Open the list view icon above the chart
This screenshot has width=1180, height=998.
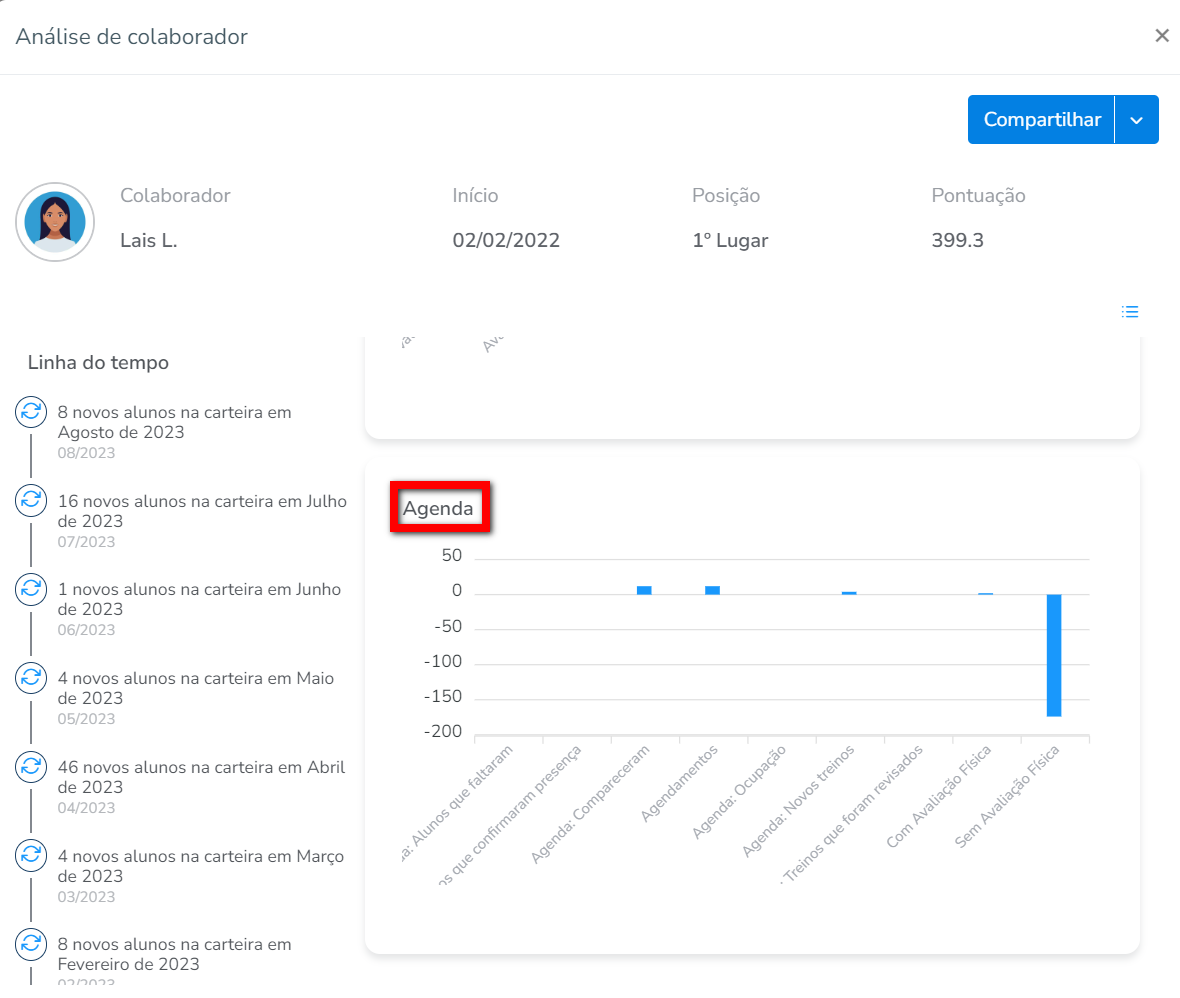click(x=1130, y=312)
